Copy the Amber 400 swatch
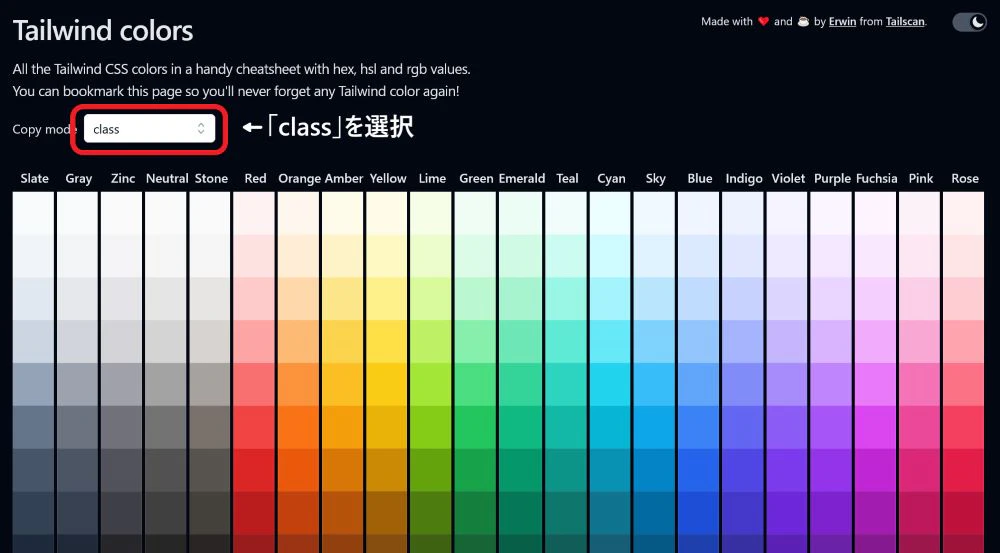The width and height of the screenshot is (1000, 553). 342,384
